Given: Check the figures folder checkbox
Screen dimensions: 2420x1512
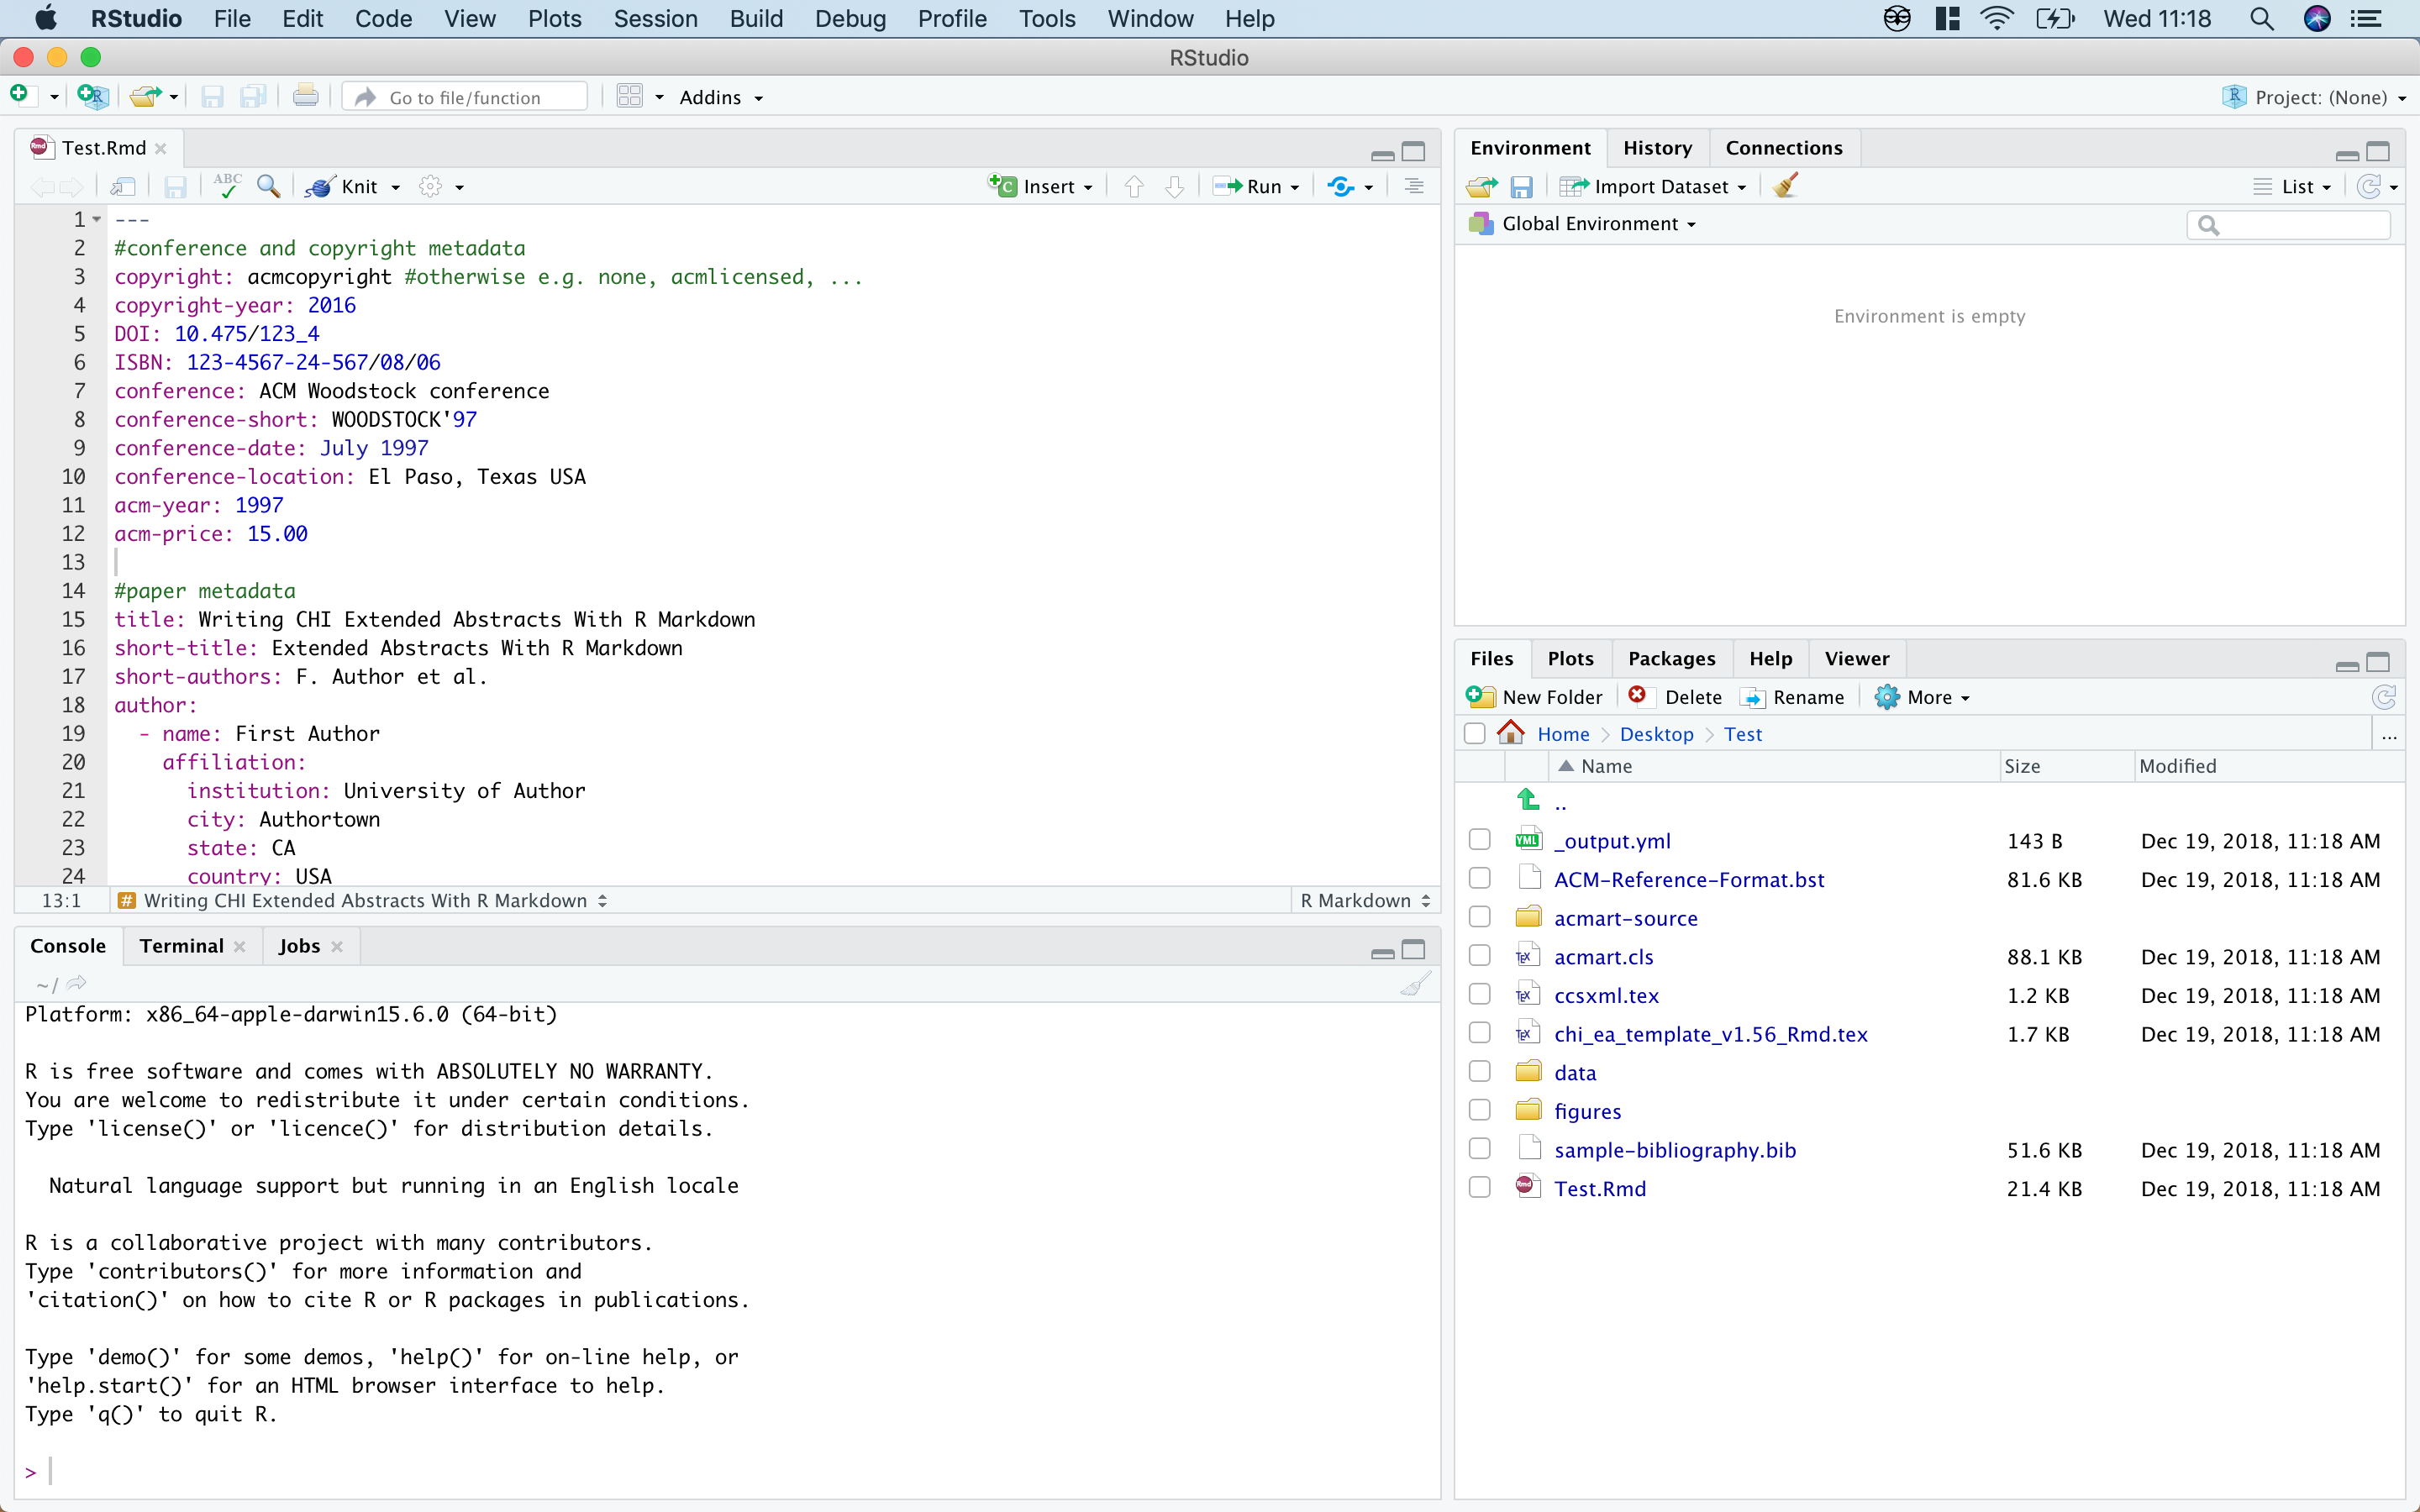Looking at the screenshot, I should (1480, 1110).
